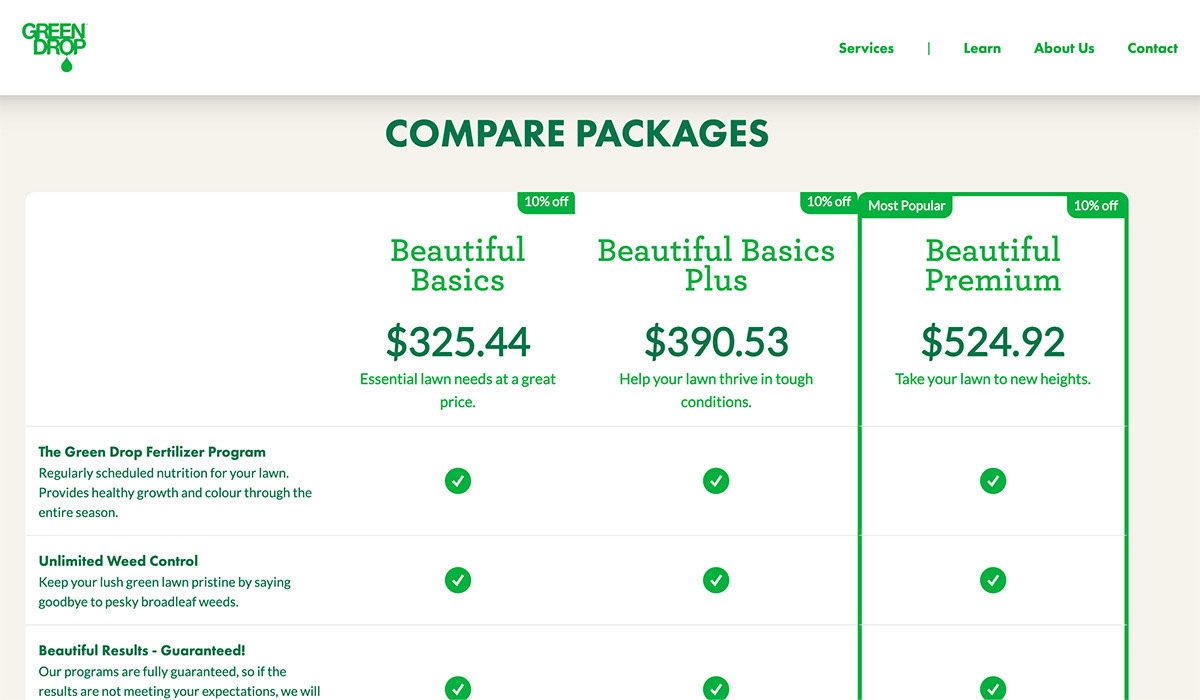
Task: Click the $325.44 Beautiful Basics price
Action: coord(458,342)
